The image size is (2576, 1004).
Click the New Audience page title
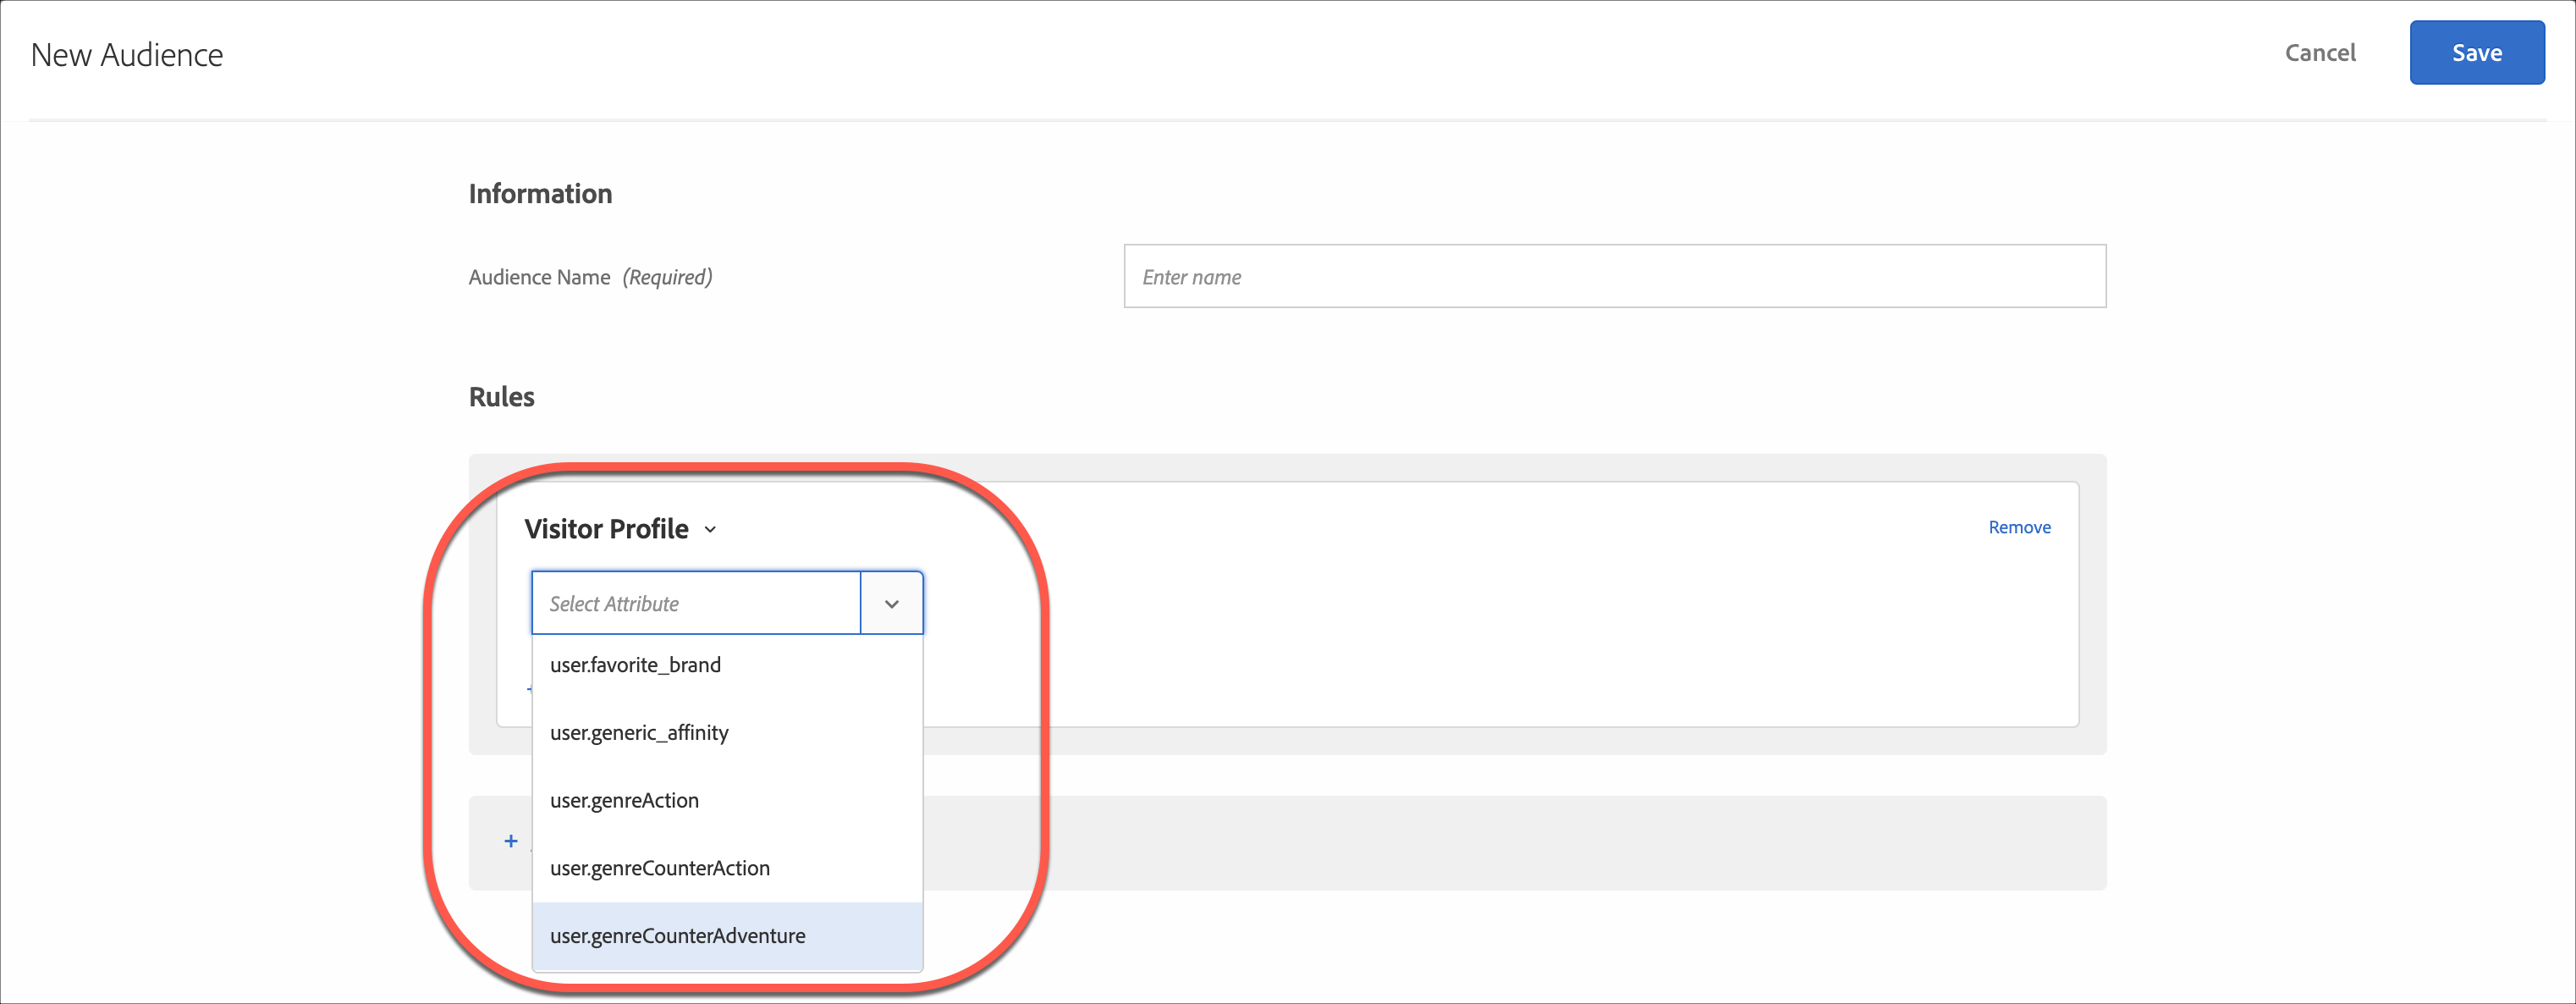(127, 55)
